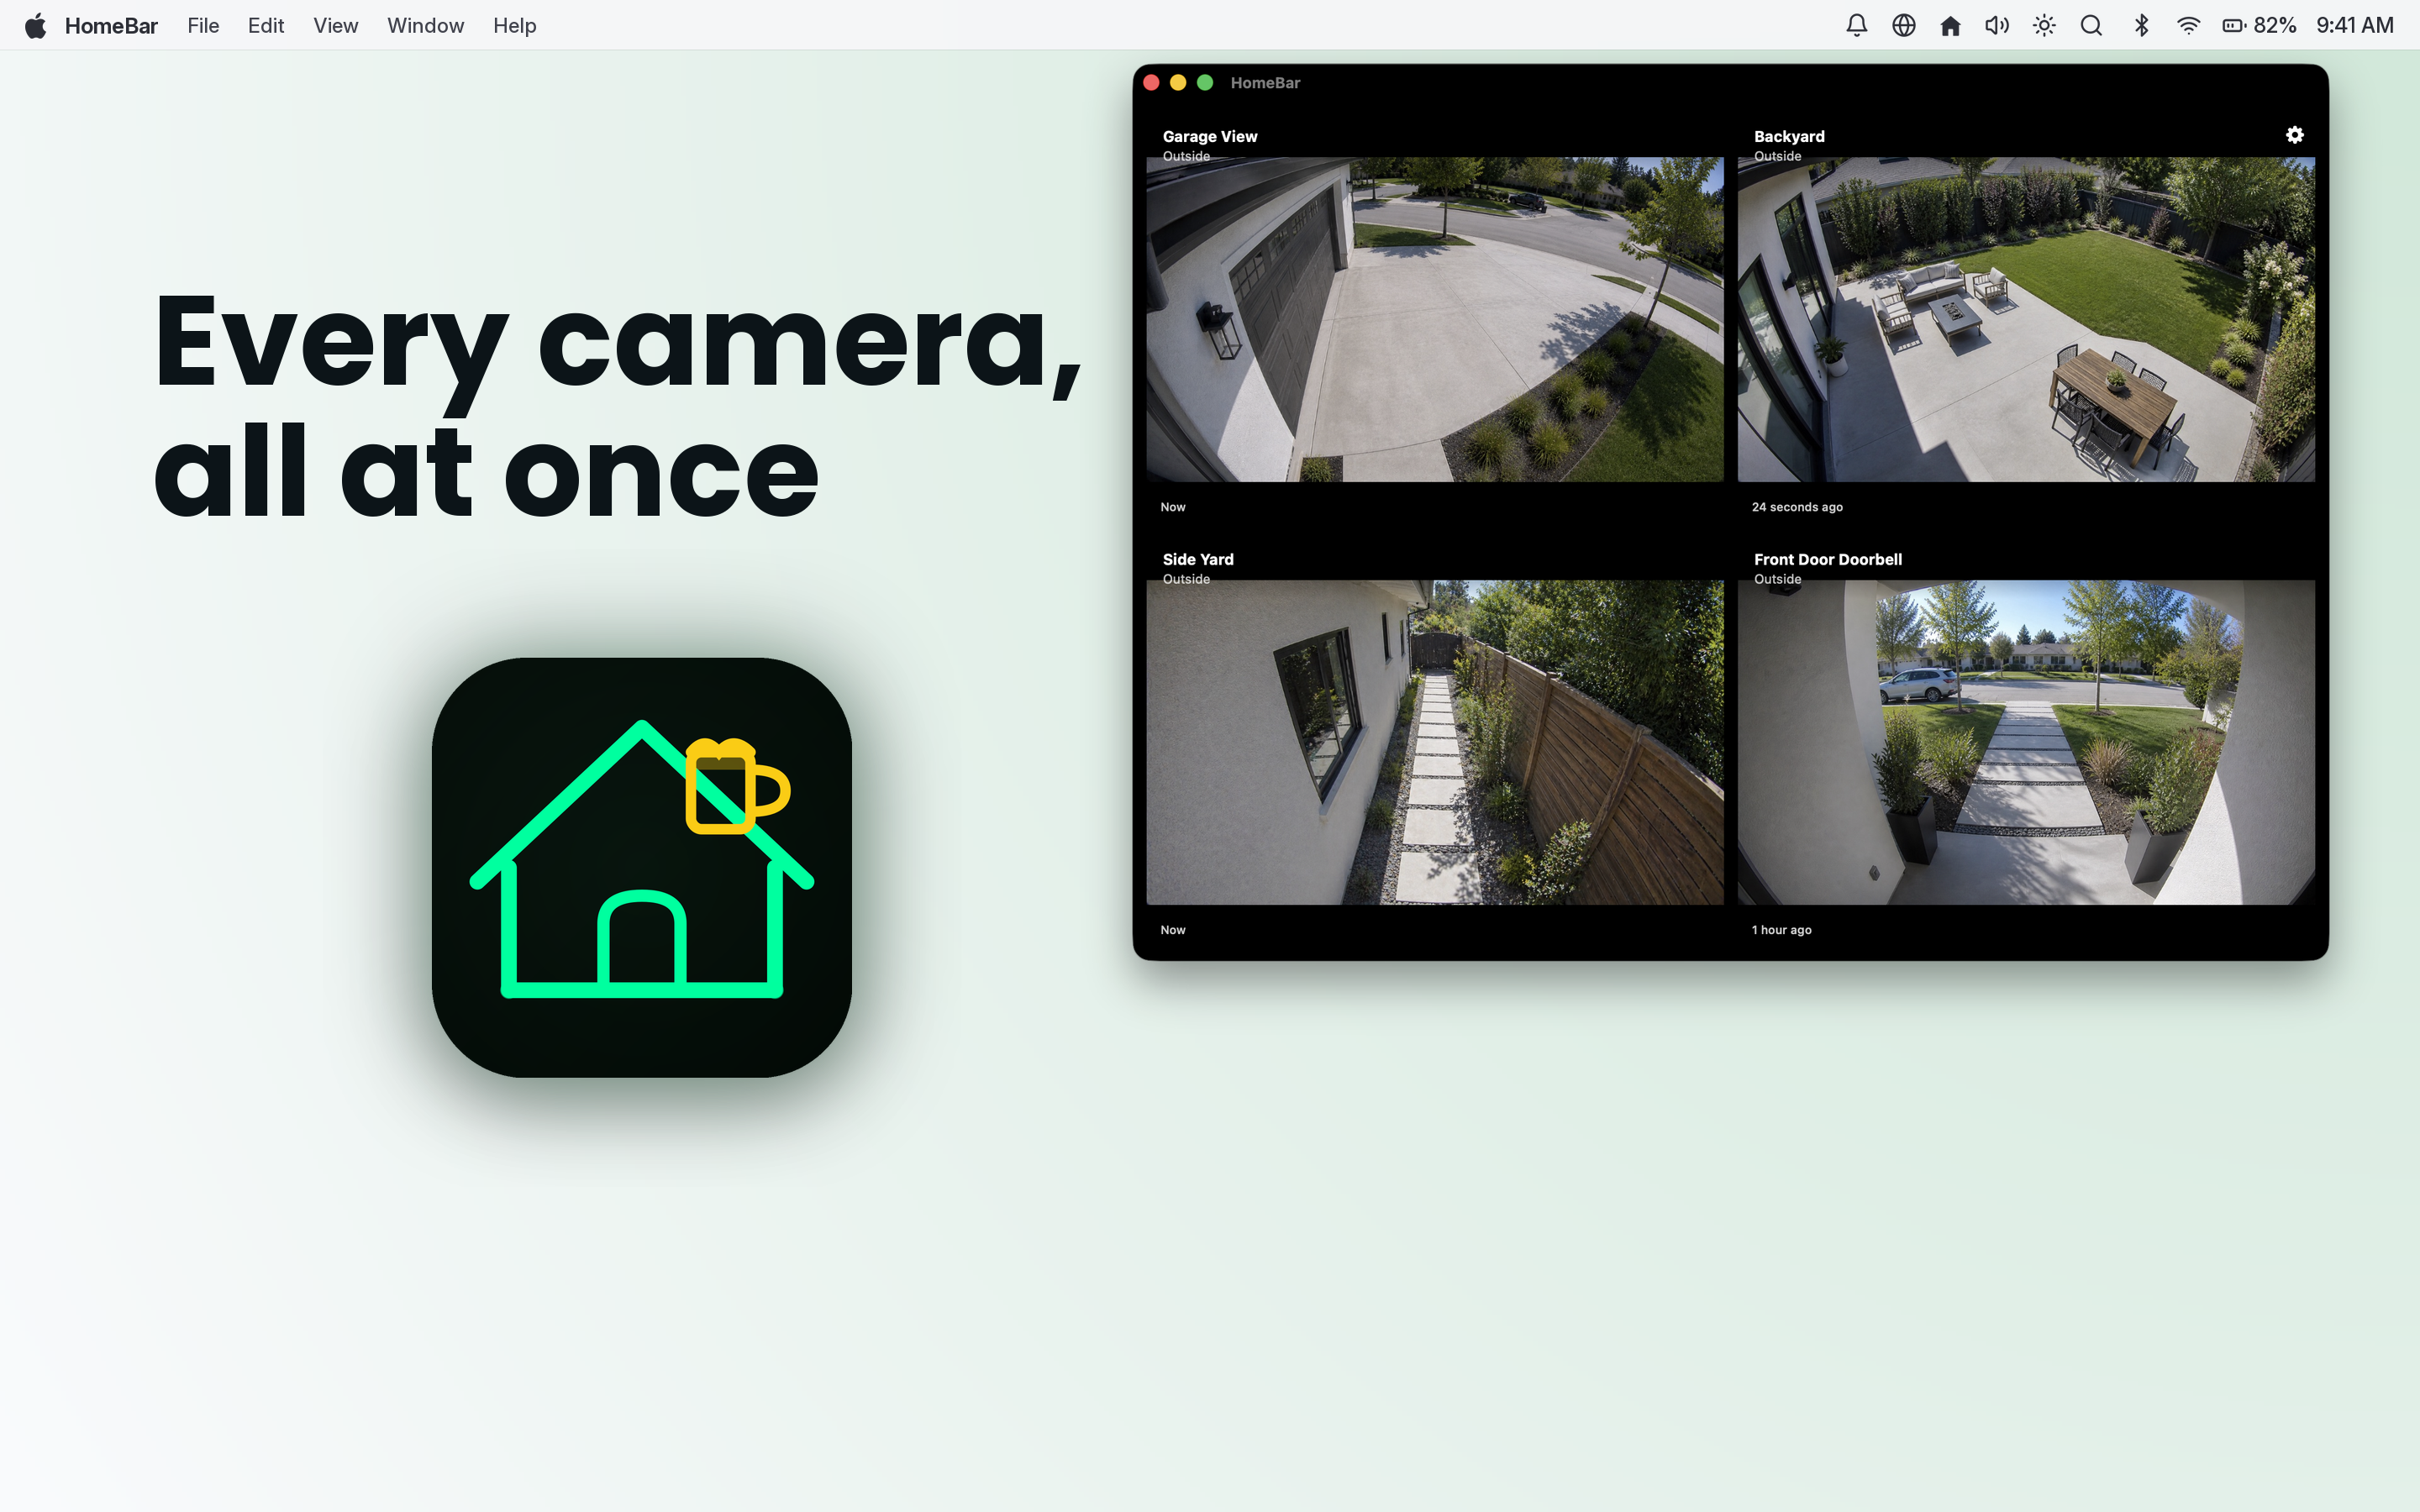Click the Backyard title label

1789,136
